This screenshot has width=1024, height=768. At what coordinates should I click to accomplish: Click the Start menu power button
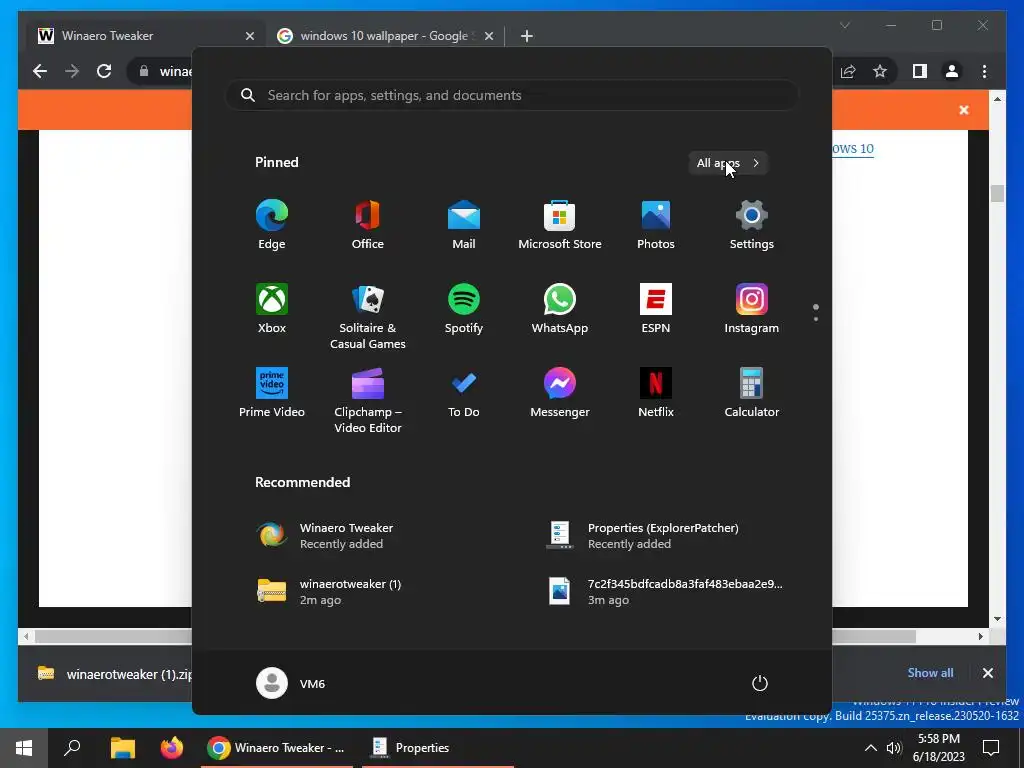tap(760, 683)
